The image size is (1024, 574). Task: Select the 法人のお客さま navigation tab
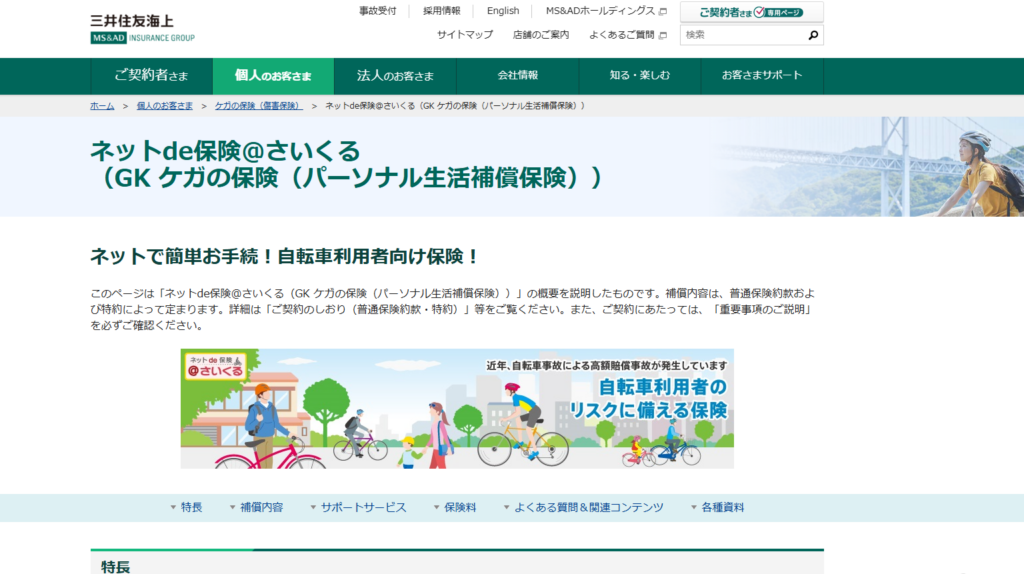tap(395, 76)
